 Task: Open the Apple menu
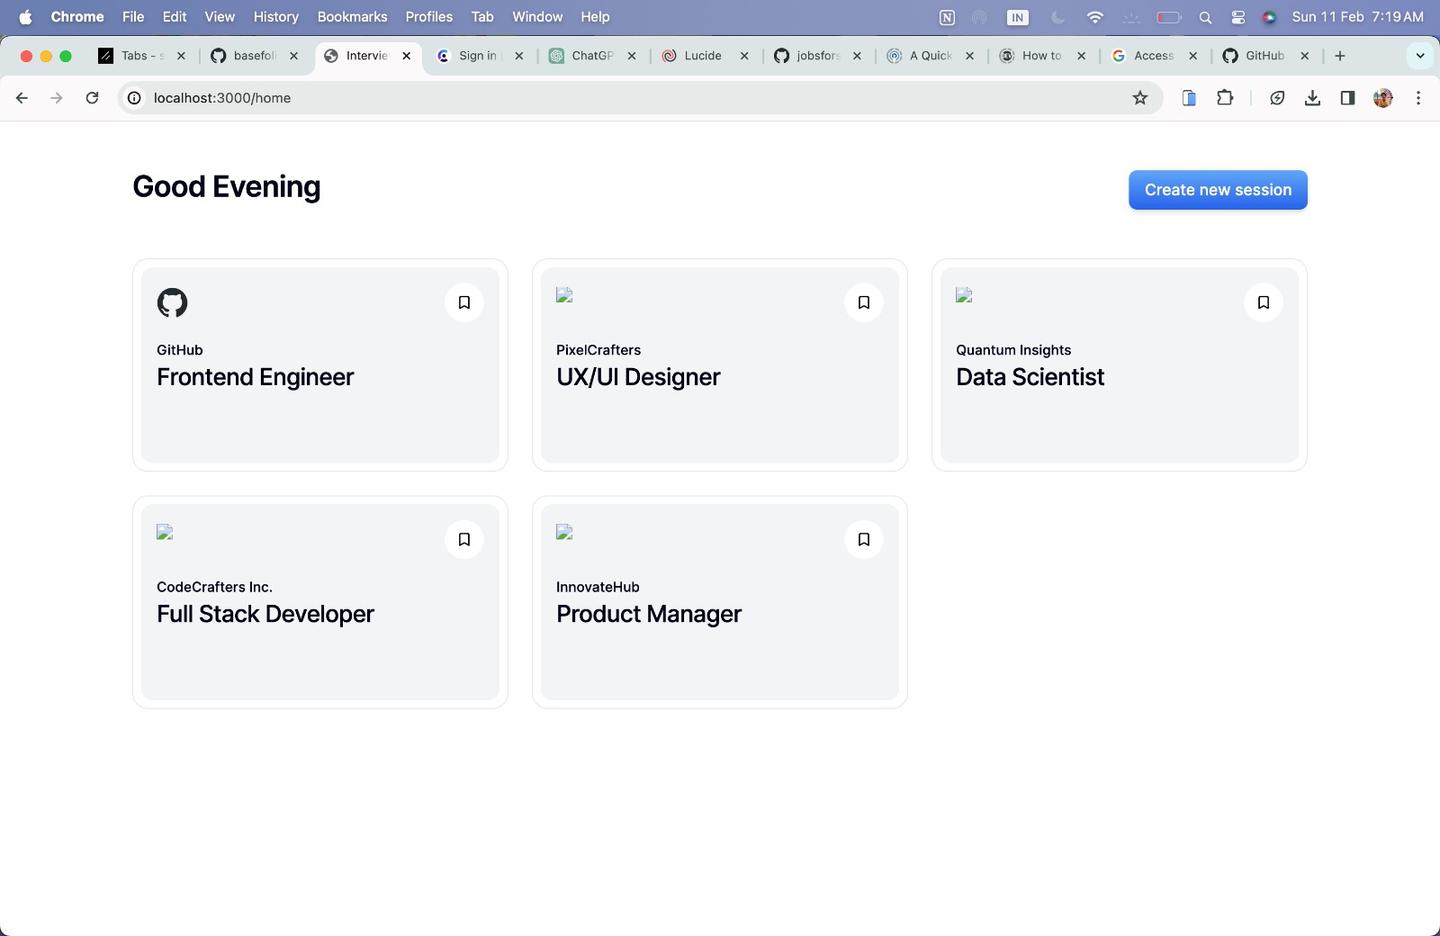[x=26, y=17]
